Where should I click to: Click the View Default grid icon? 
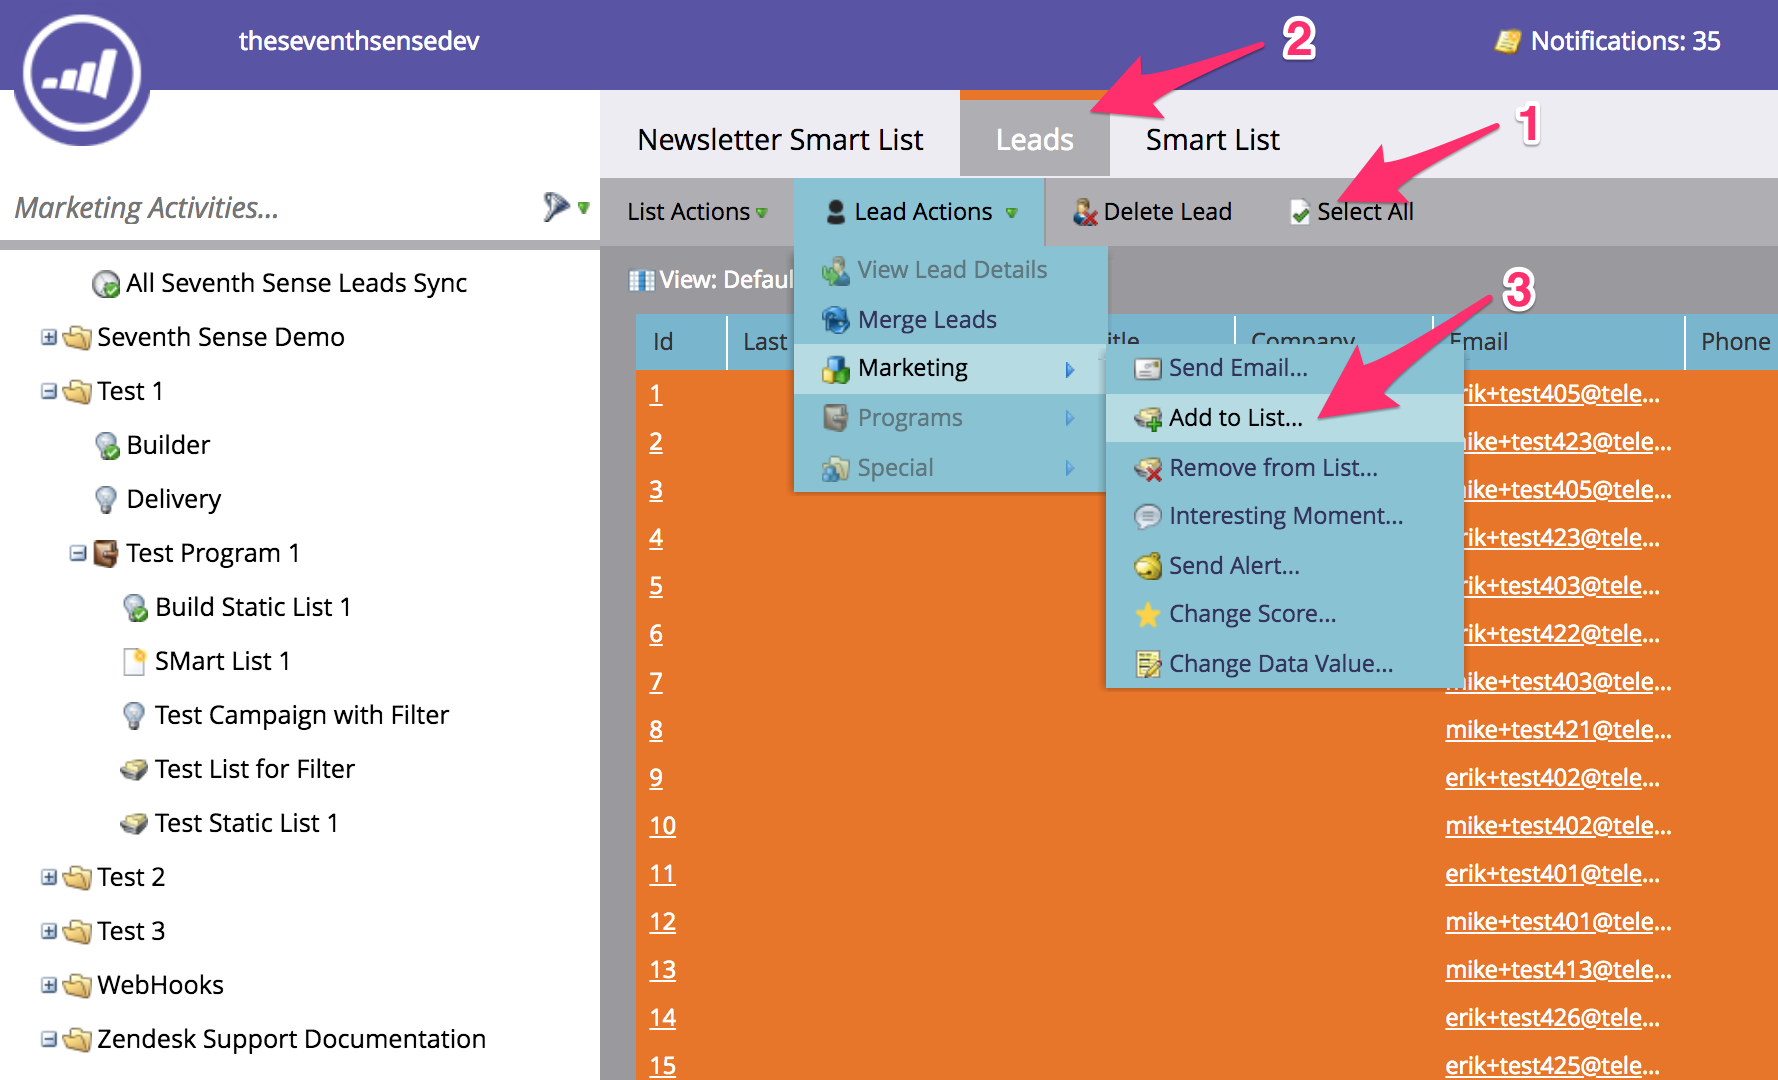tap(642, 280)
